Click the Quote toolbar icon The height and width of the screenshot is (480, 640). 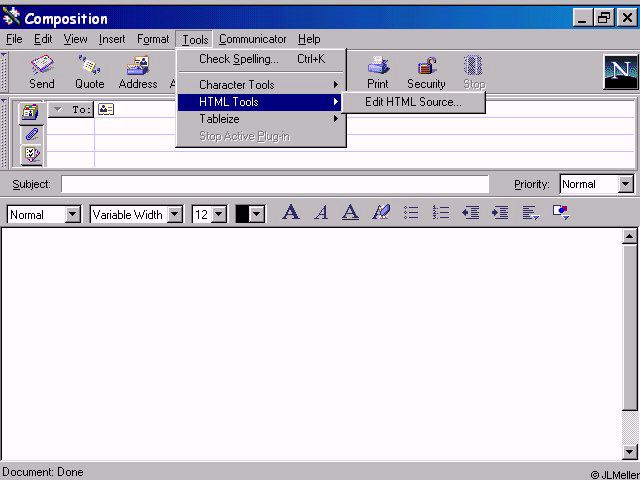click(x=89, y=72)
